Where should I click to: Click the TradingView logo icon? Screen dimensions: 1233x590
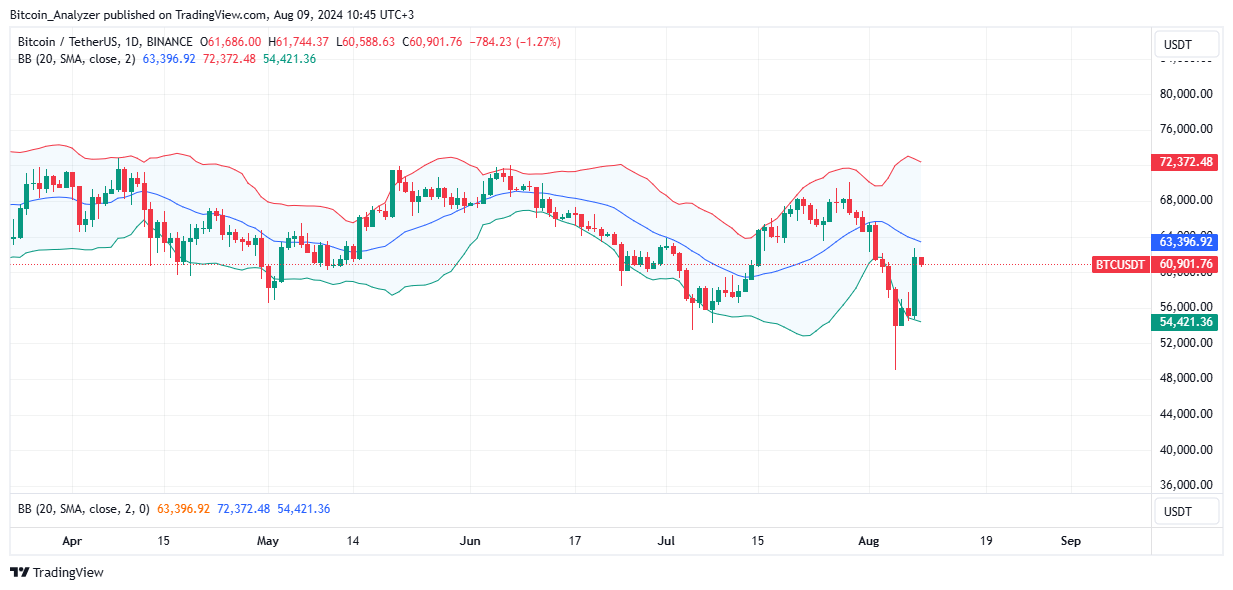[18, 572]
